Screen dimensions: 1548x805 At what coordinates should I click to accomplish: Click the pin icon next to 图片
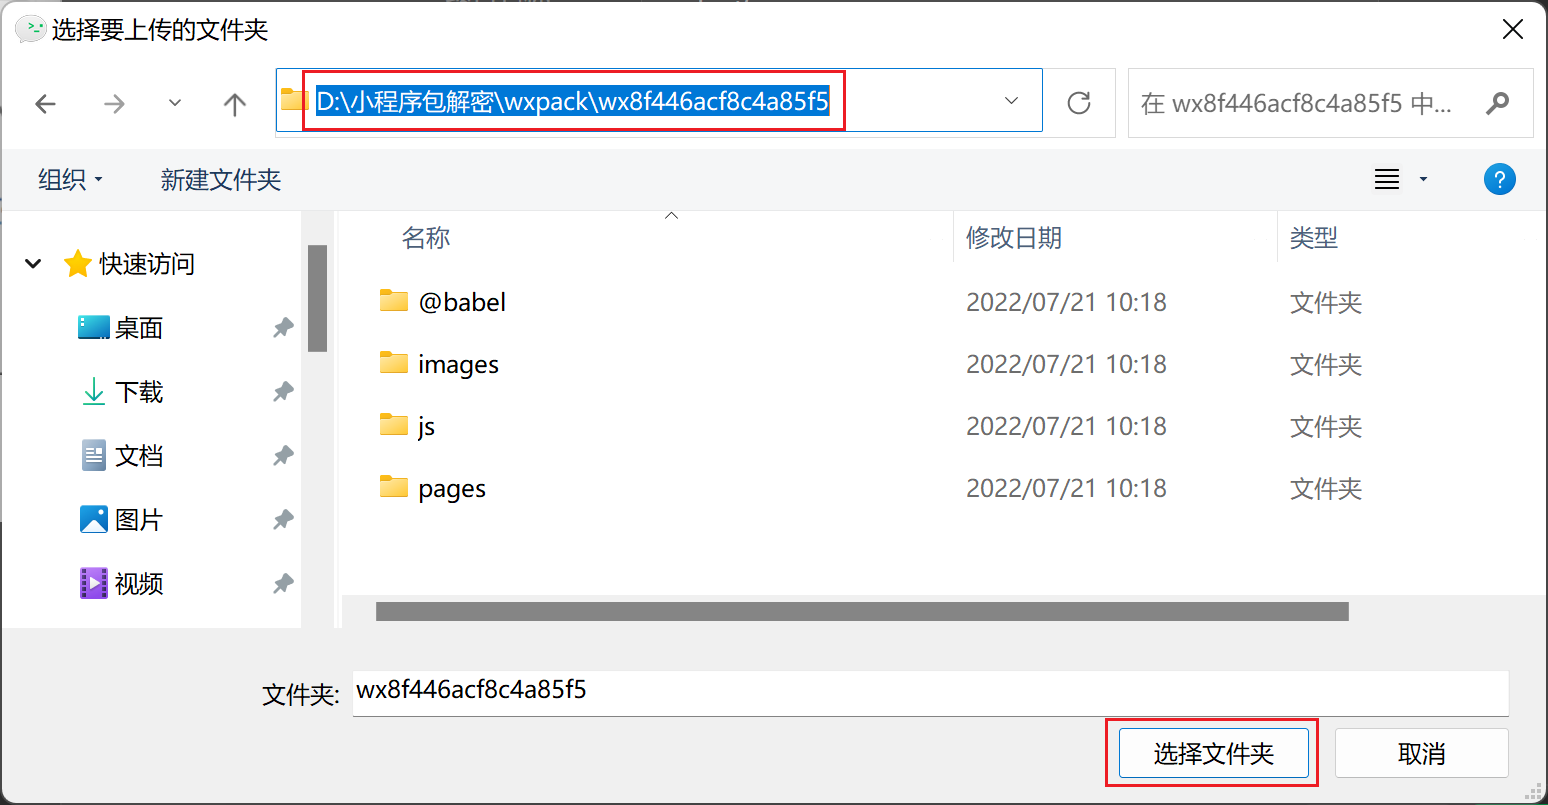pyautogui.click(x=284, y=520)
